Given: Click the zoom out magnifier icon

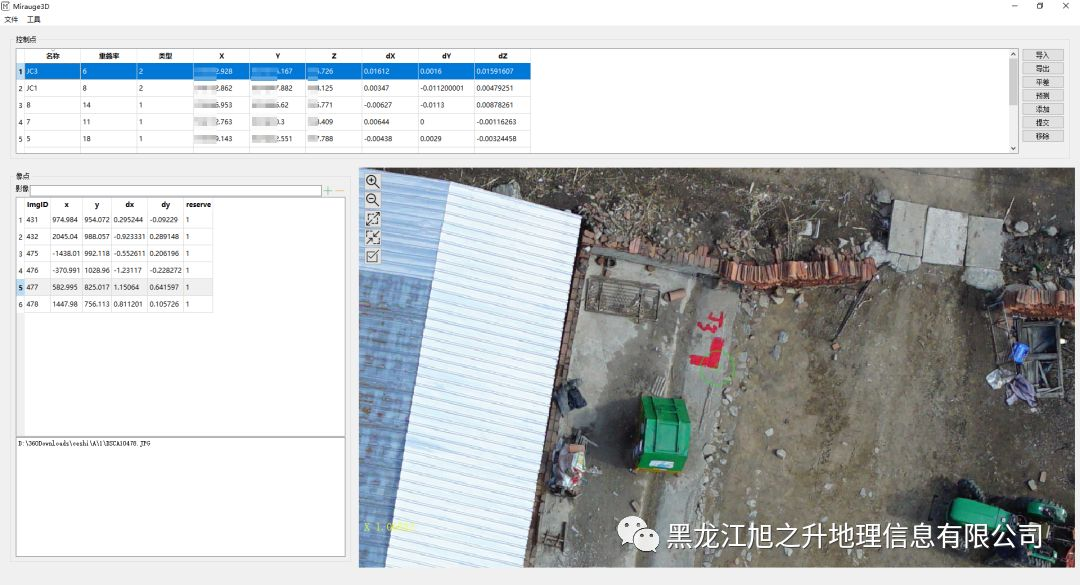Looking at the screenshot, I should [372, 200].
